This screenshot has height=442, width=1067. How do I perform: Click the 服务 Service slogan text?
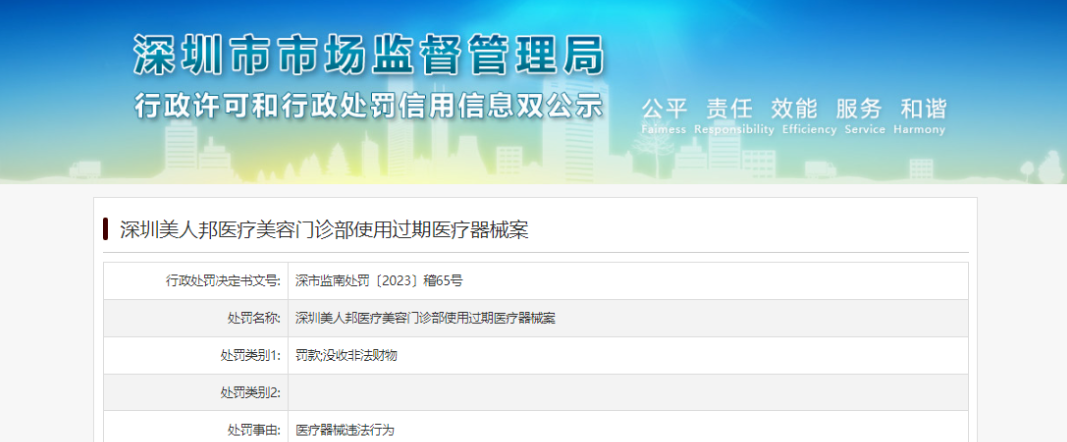tap(858, 115)
